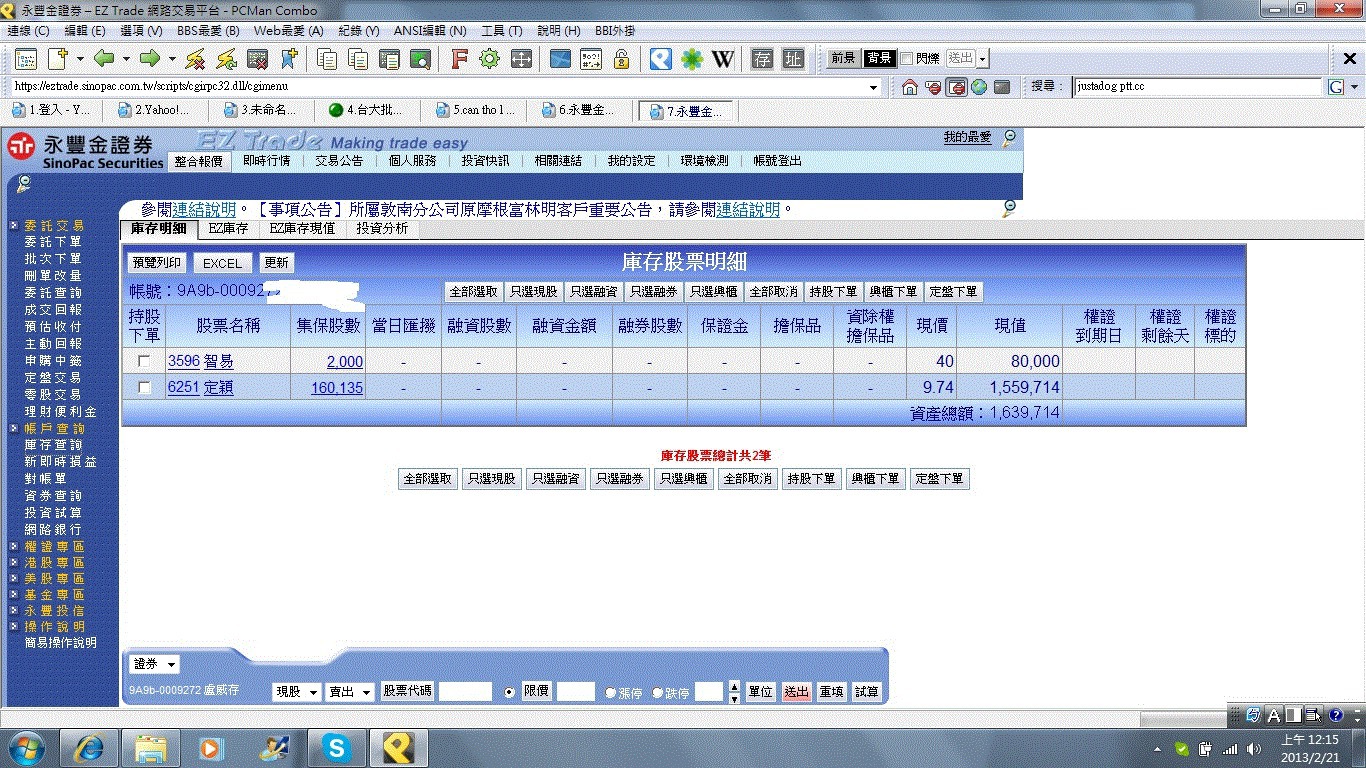
Task: Click the padlock icon in toolbar
Action: coord(621,59)
